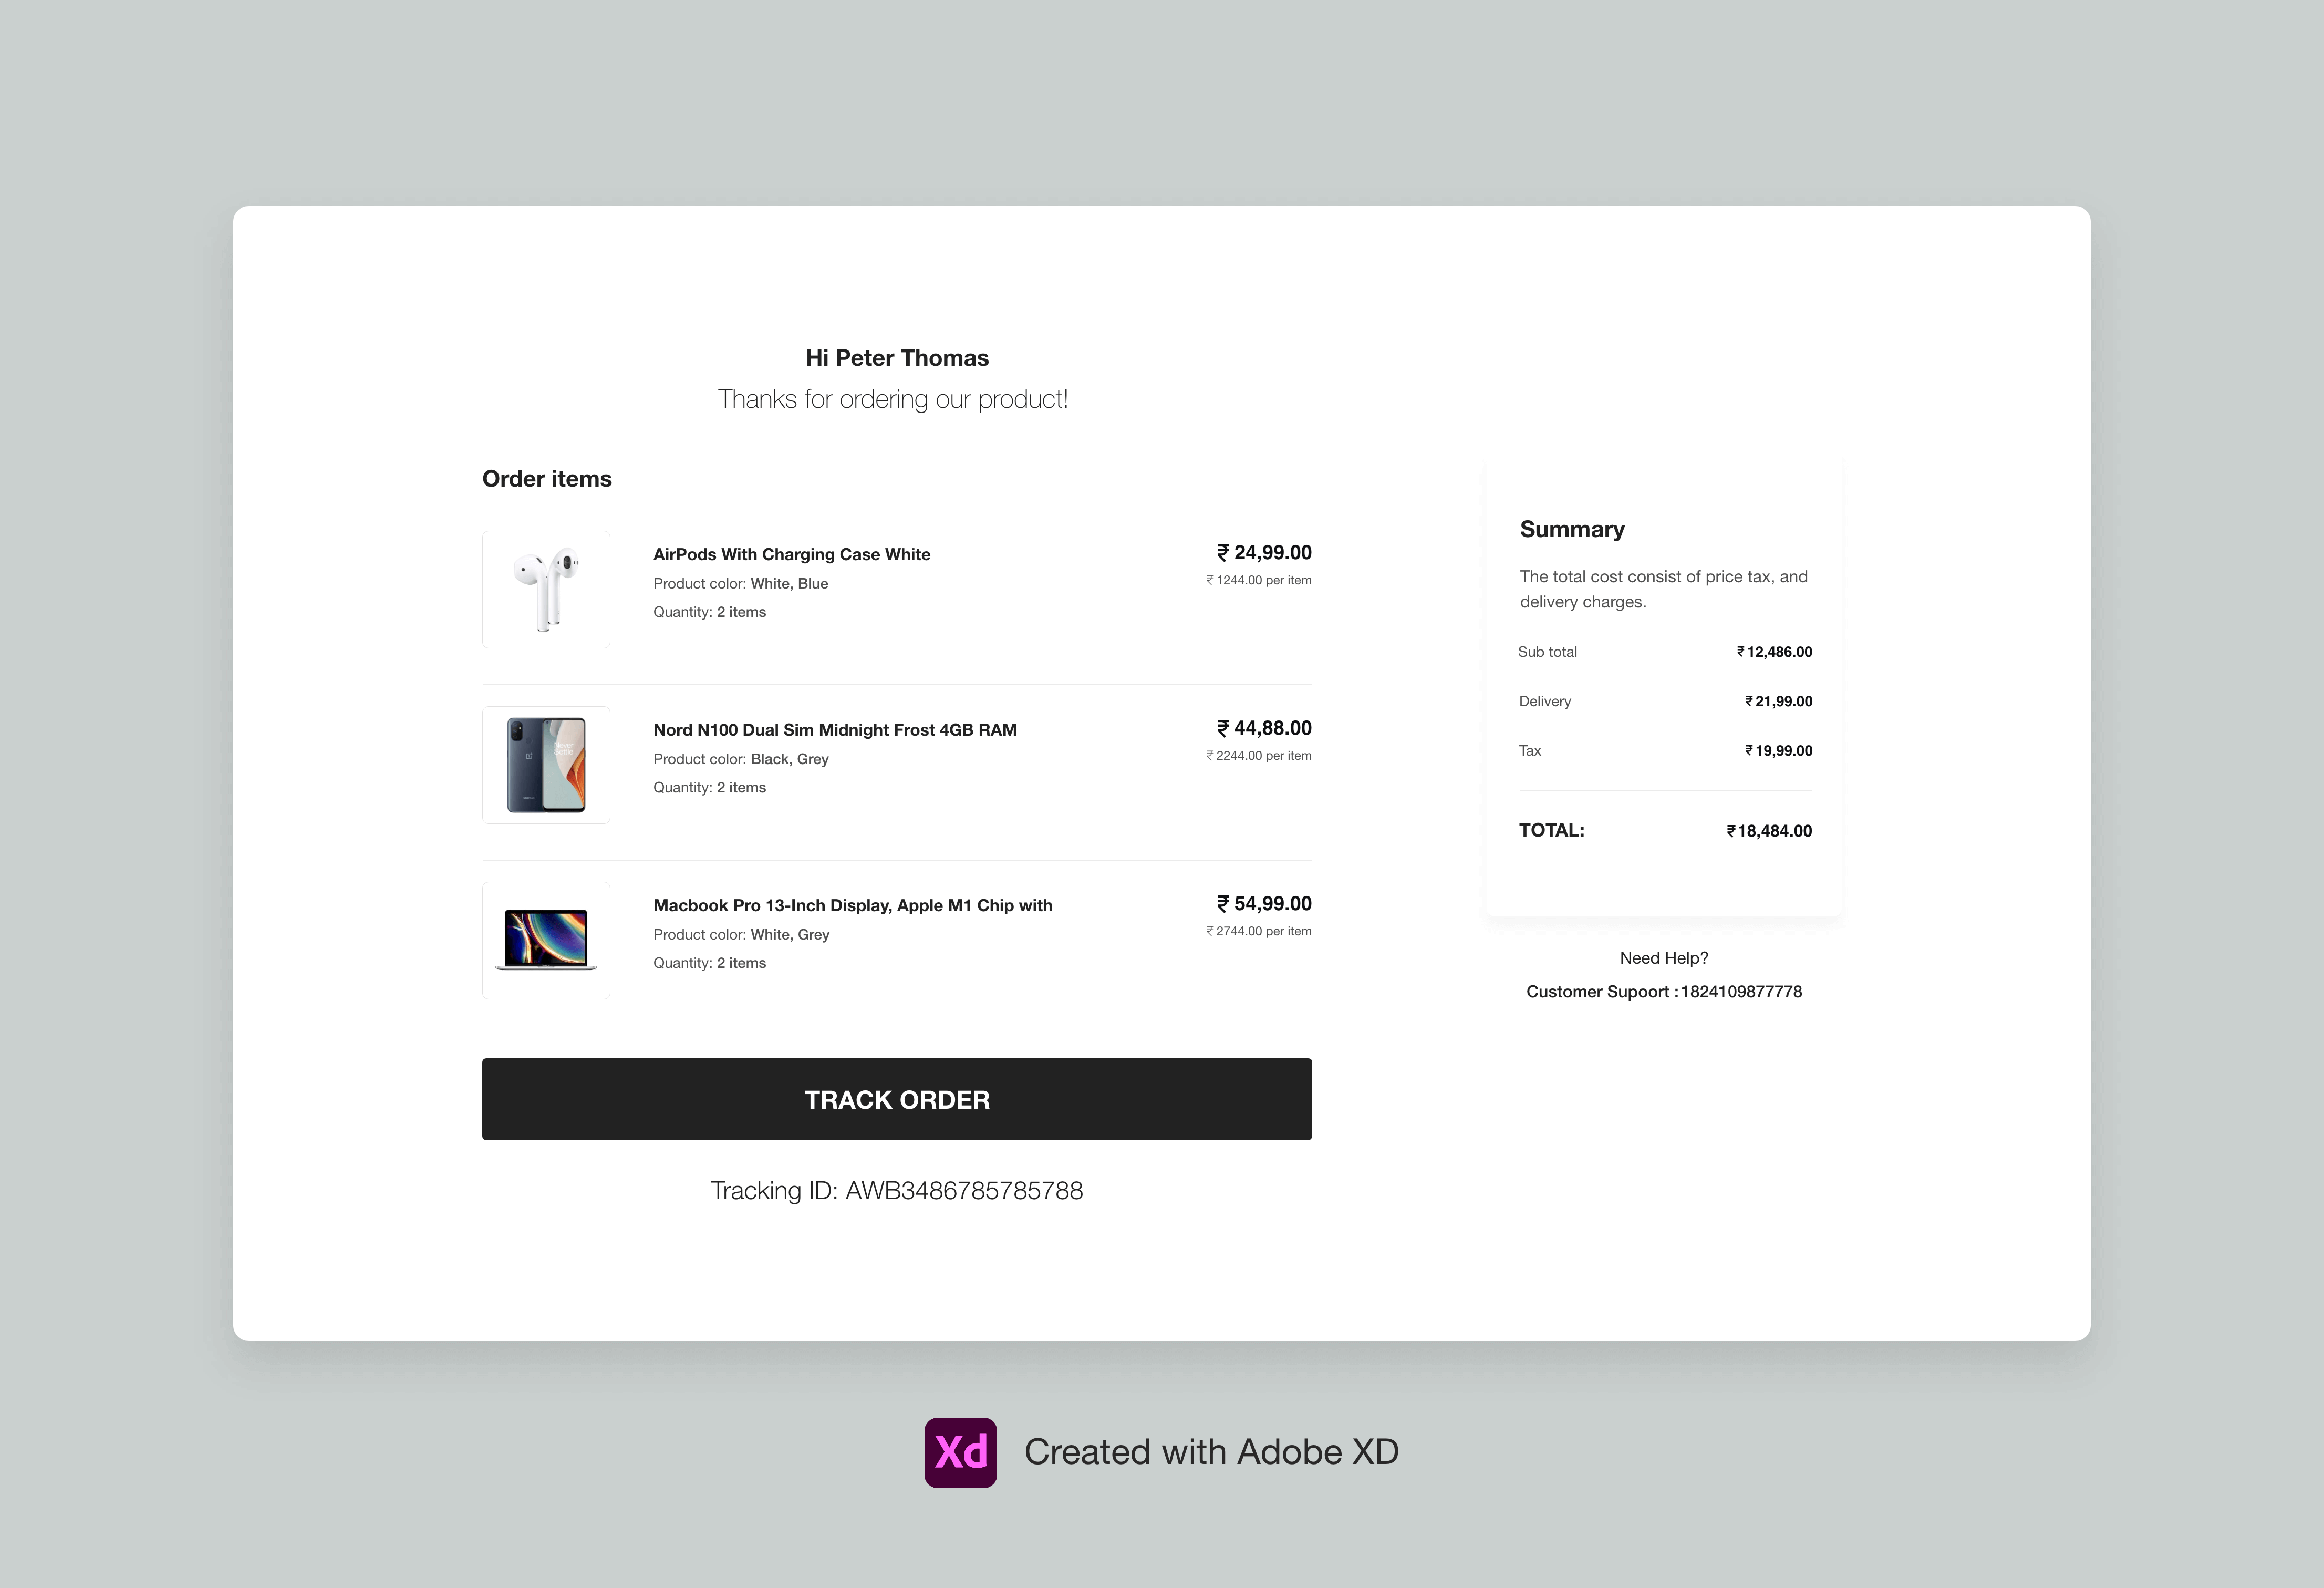This screenshot has height=1588, width=2324.
Task: Click Nord N100 Dual Sim product title
Action: click(834, 730)
